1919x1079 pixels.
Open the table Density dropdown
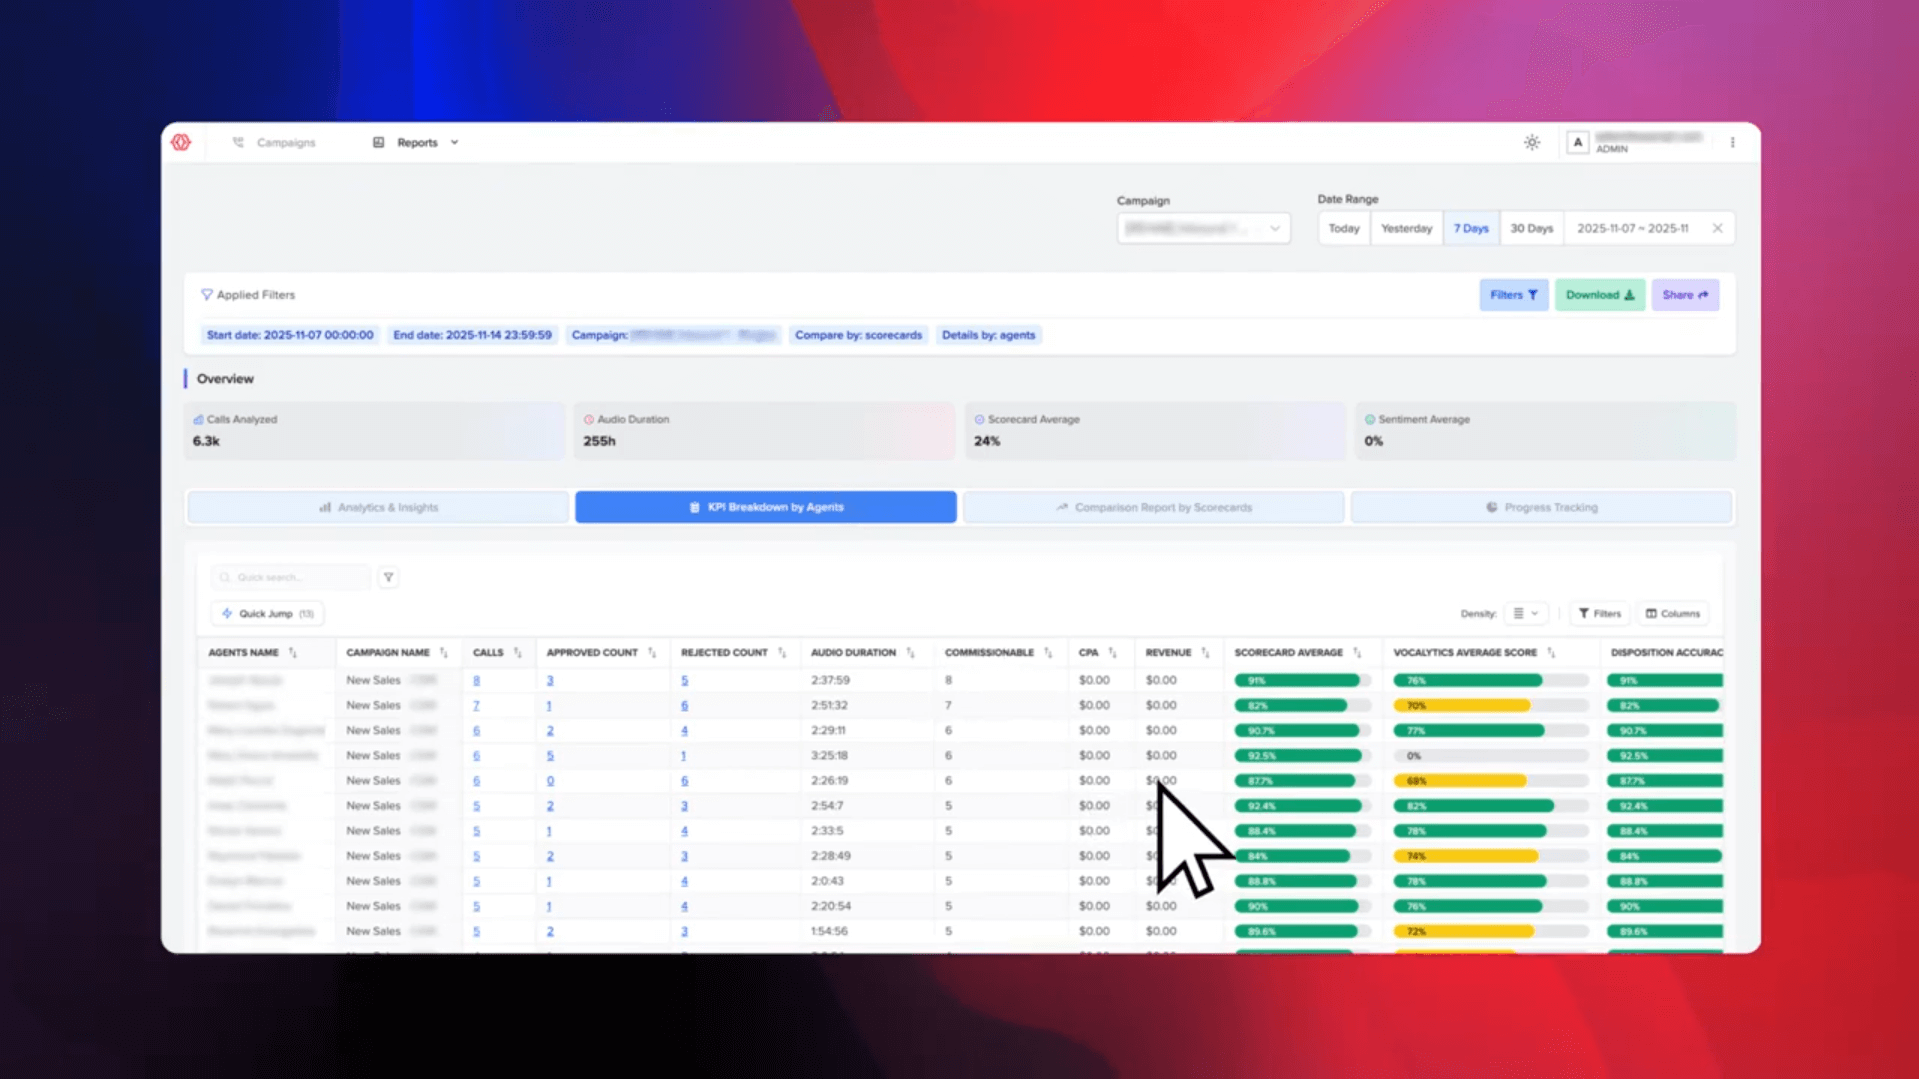pyautogui.click(x=1525, y=614)
